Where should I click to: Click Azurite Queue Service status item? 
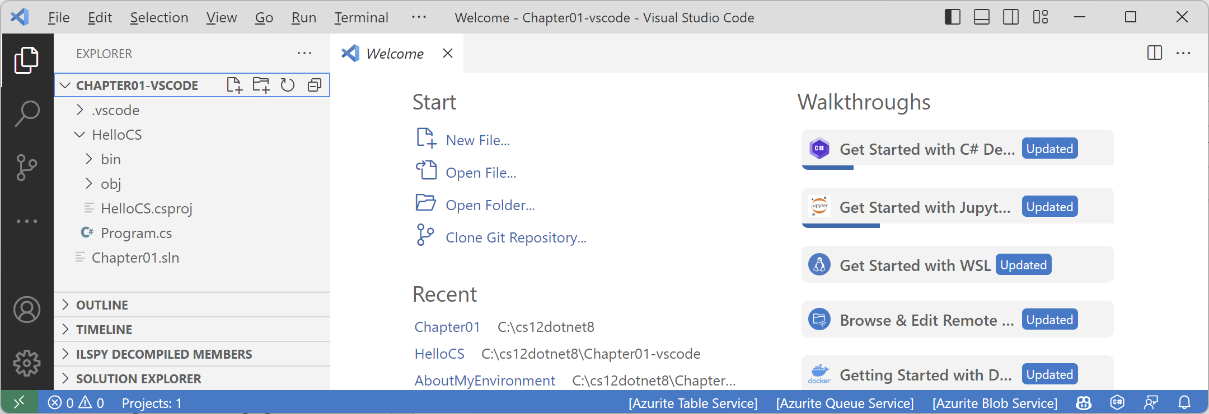point(845,403)
